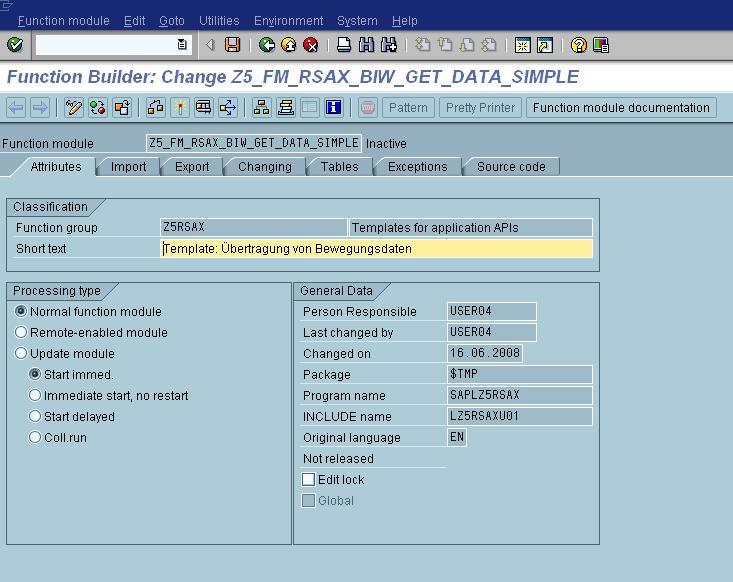Viewport: 733px width, 582px height.
Task: Select Coll.run radio button
Action: pyautogui.click(x=35, y=437)
